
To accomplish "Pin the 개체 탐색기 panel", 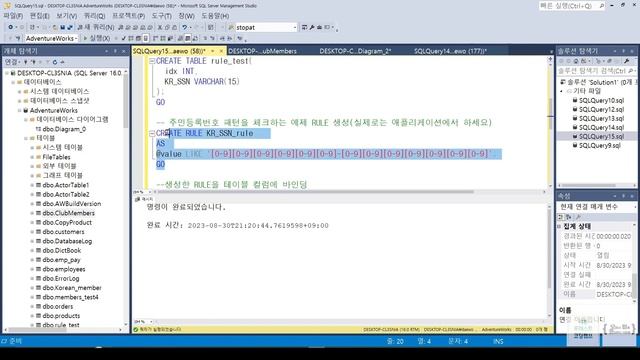I will point(115,51).
